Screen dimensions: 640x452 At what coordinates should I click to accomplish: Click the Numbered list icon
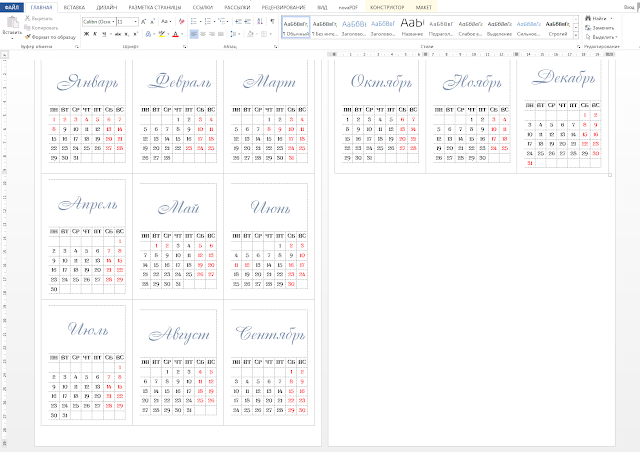click(208, 22)
